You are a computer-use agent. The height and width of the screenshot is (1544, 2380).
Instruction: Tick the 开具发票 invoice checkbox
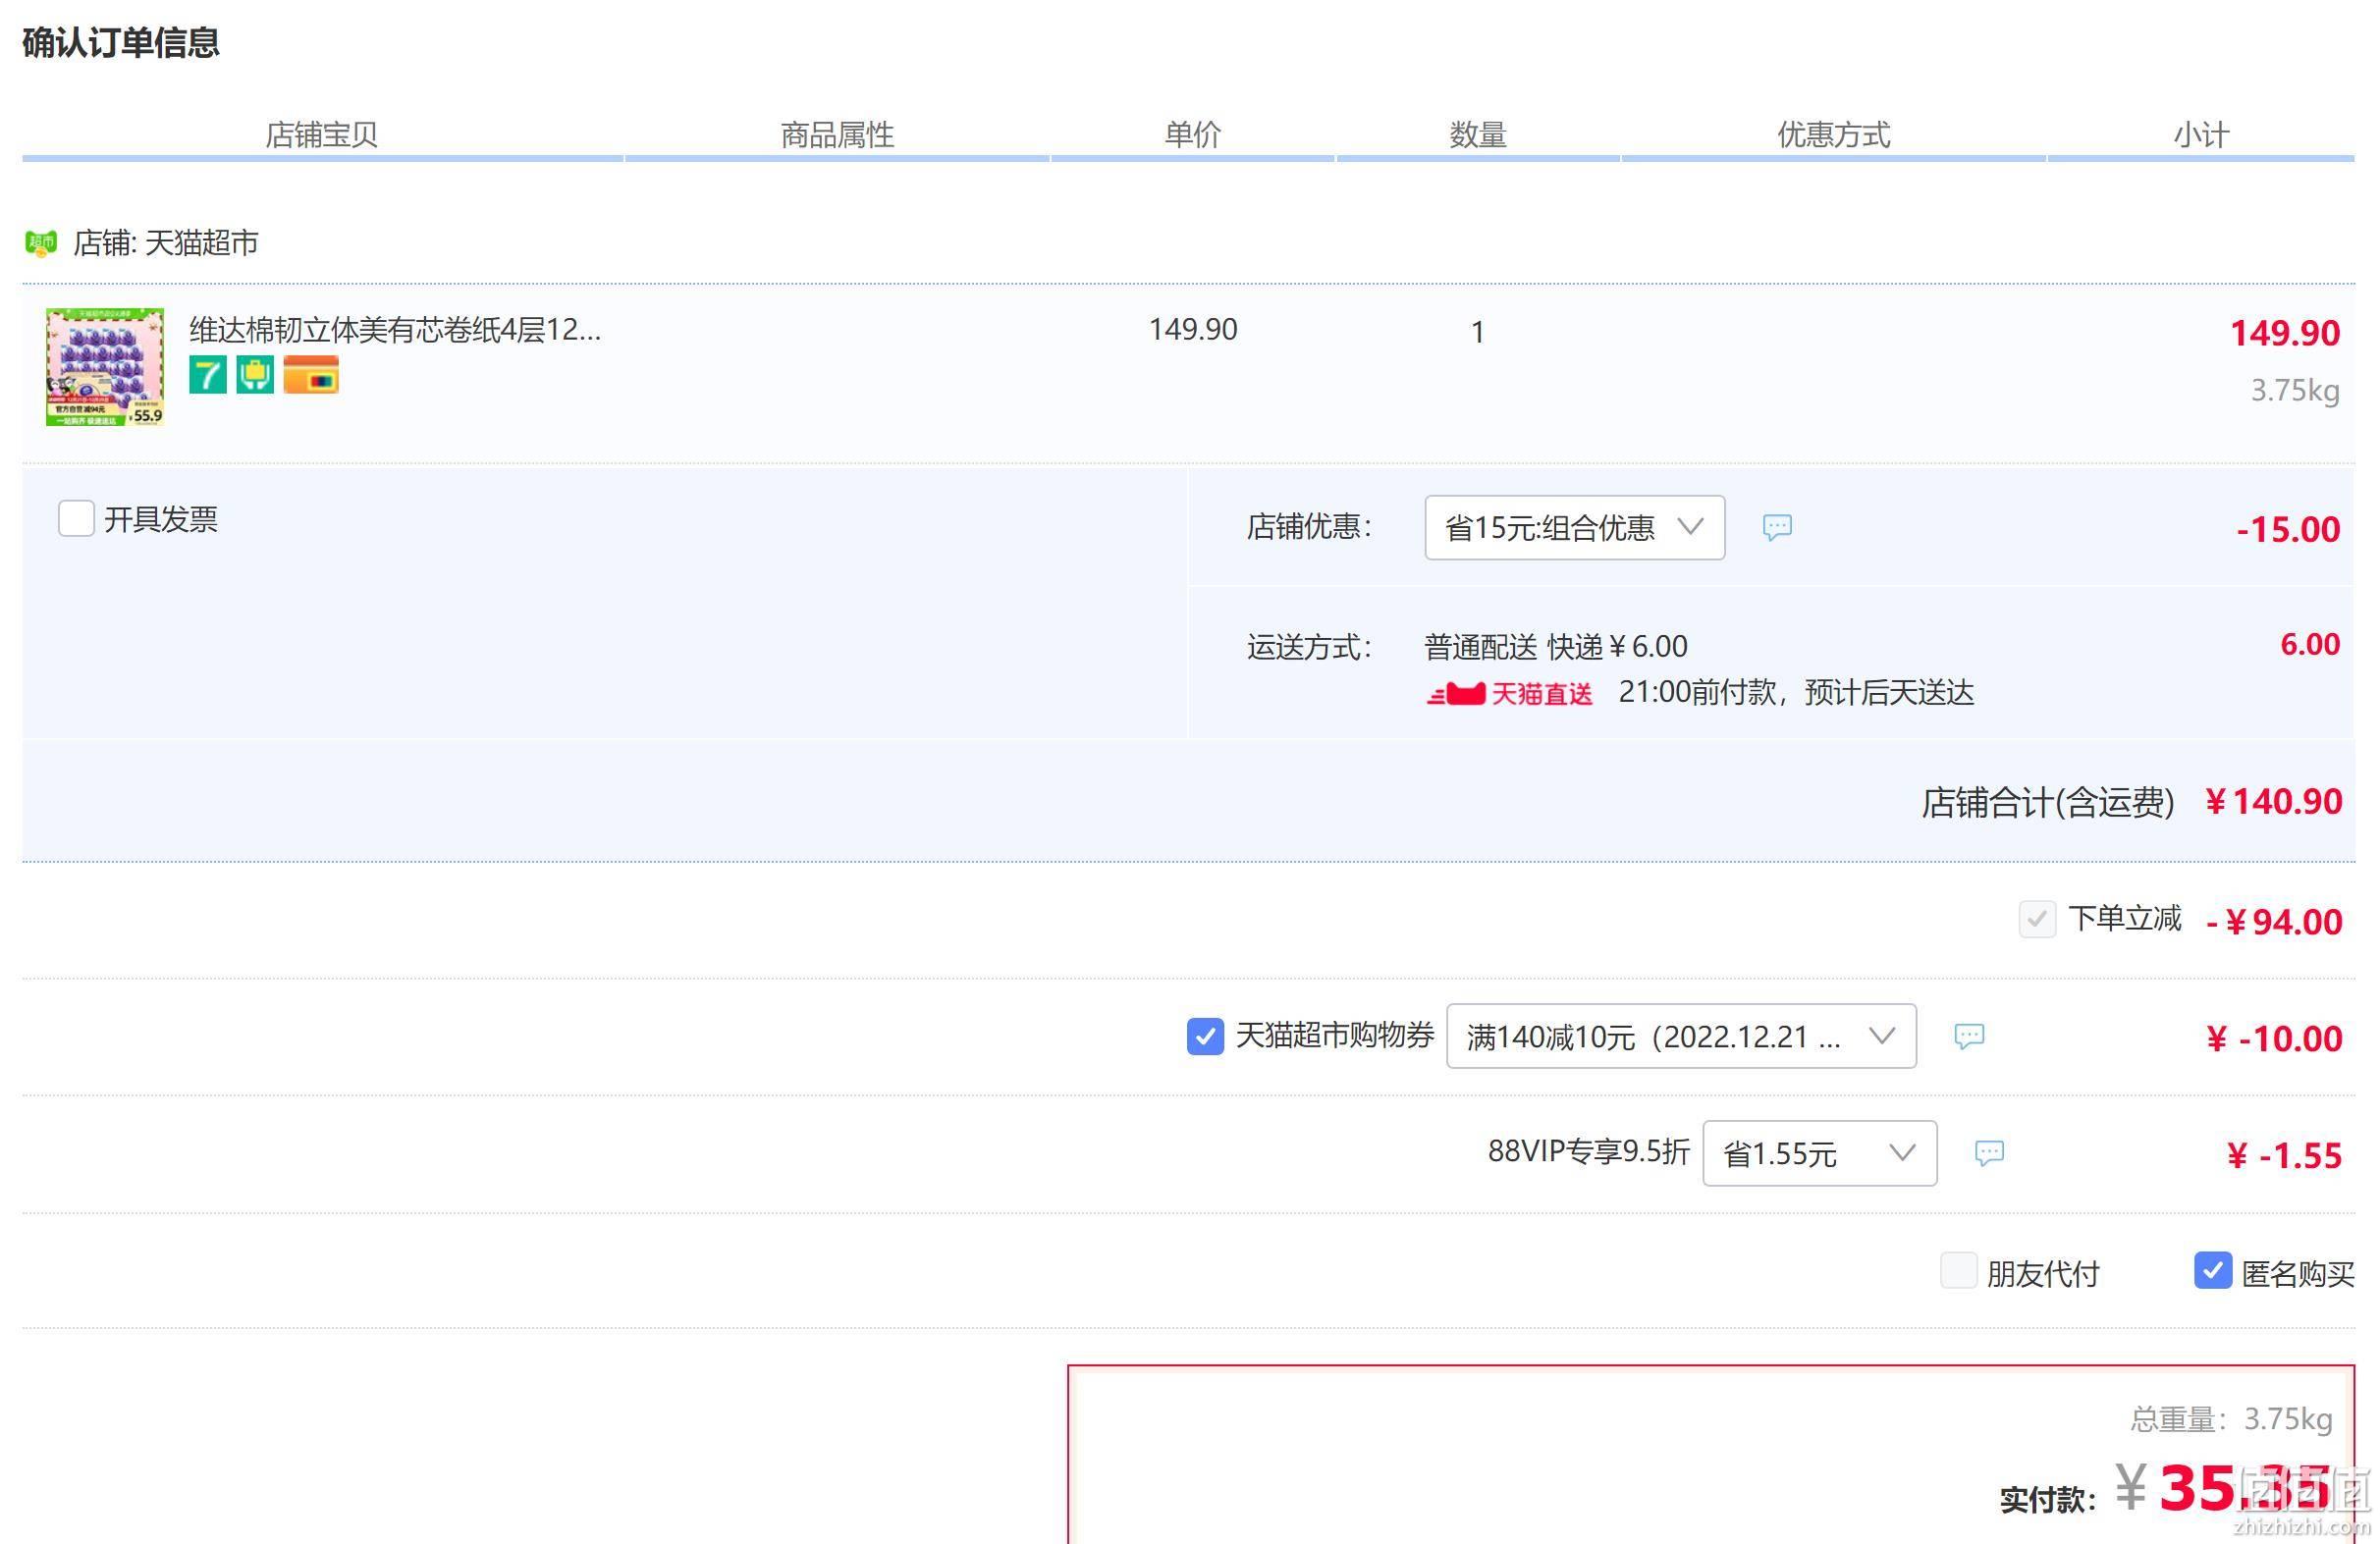[x=76, y=519]
